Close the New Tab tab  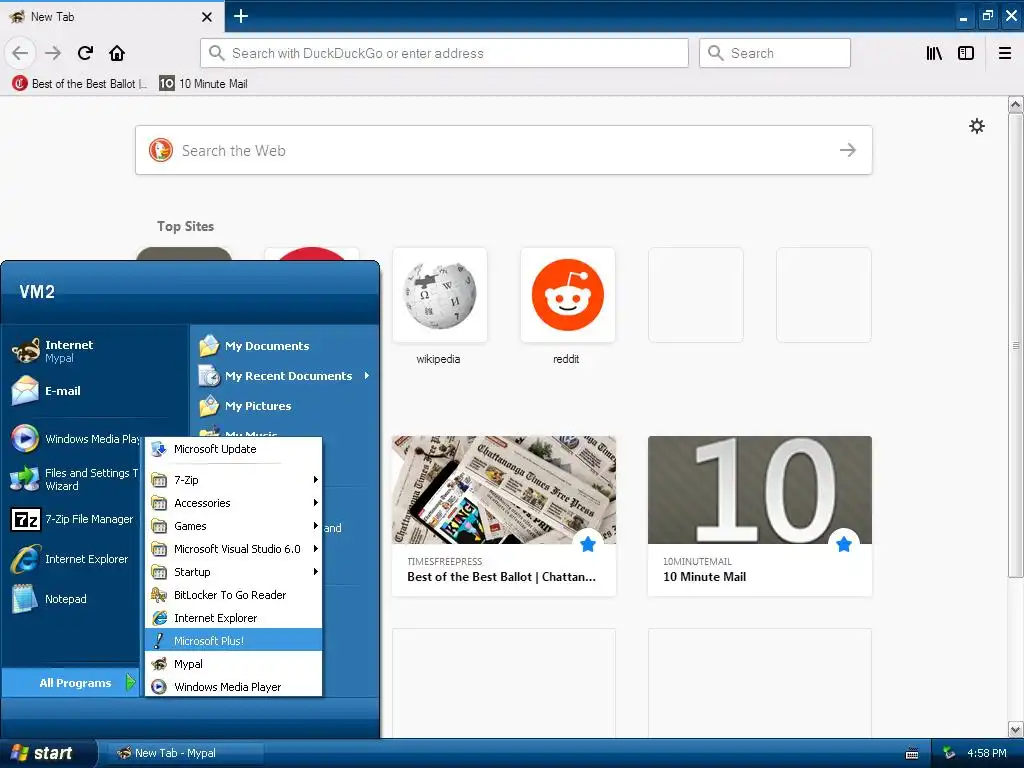pos(207,17)
